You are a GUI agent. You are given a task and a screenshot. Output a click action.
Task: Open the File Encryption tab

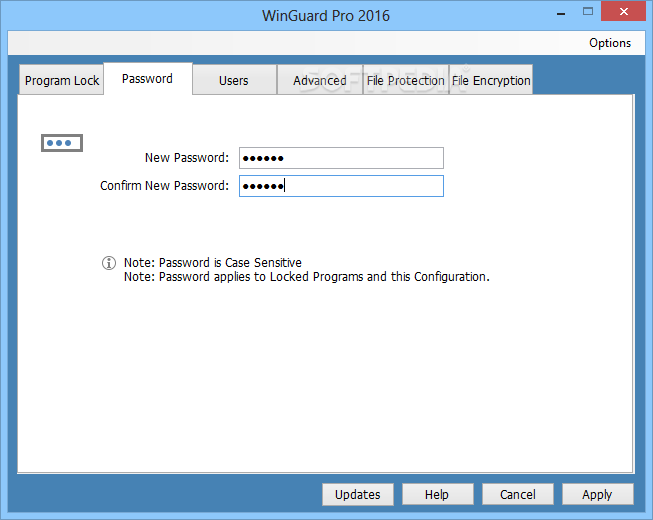coord(491,80)
